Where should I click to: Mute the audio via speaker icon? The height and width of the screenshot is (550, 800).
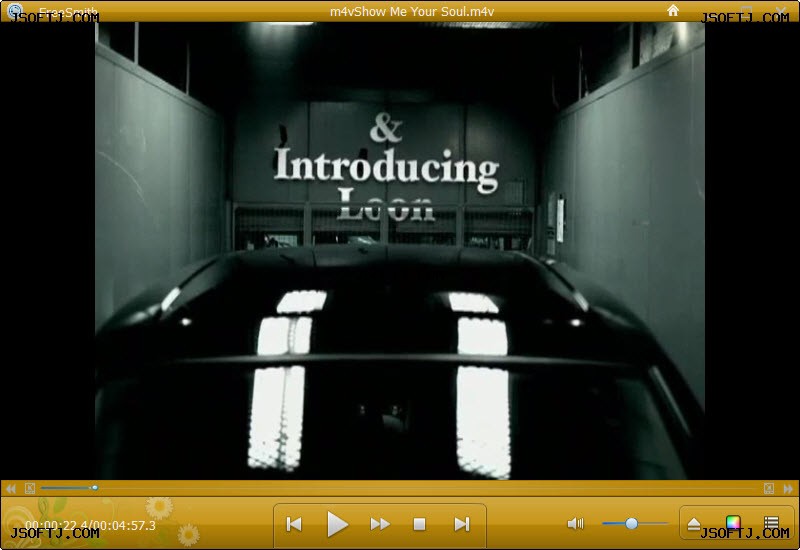(x=576, y=523)
